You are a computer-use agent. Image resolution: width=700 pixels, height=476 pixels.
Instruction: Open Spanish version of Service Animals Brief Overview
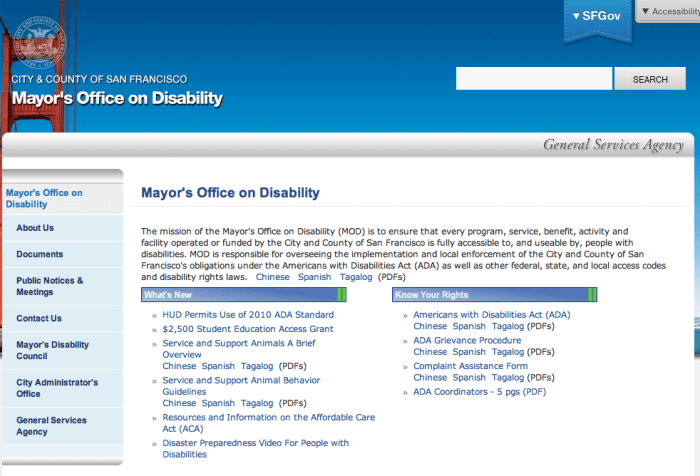tap(218, 366)
